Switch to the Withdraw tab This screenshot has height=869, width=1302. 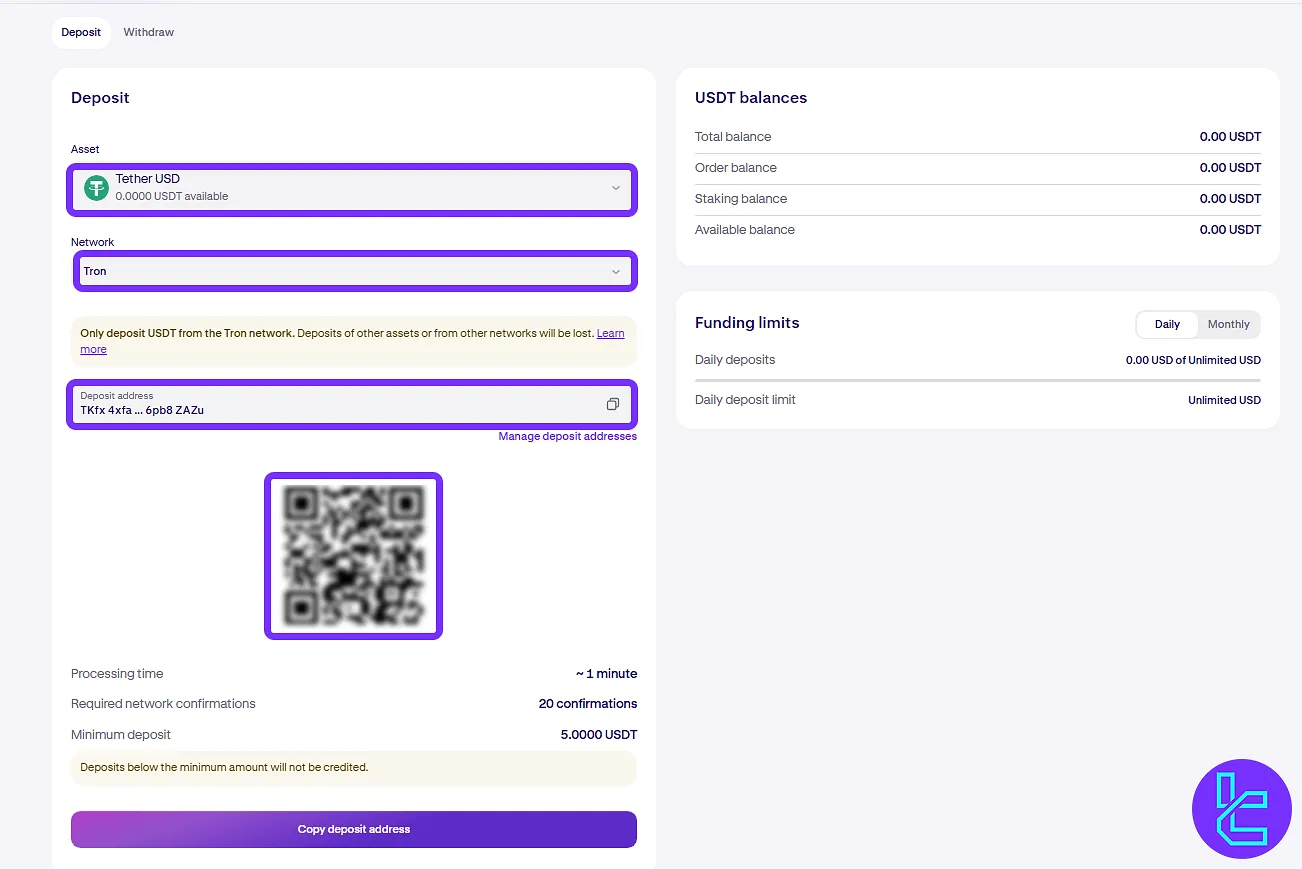(148, 32)
